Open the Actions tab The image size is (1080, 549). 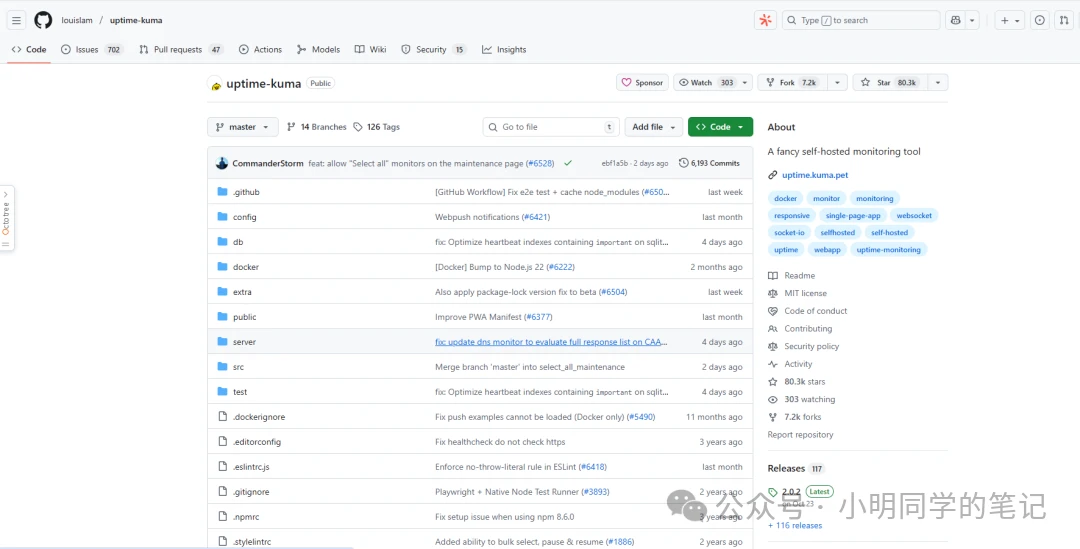260,50
